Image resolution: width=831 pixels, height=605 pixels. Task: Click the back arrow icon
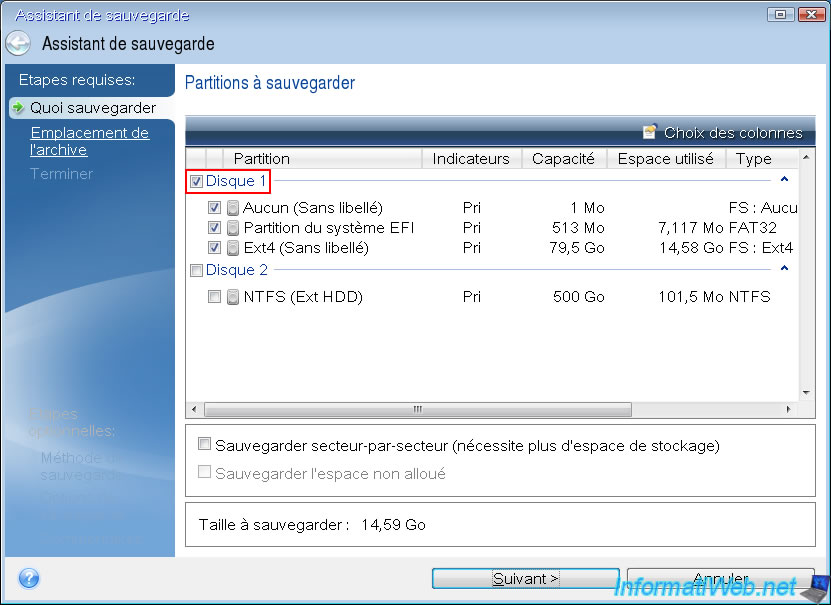click(x=18, y=44)
